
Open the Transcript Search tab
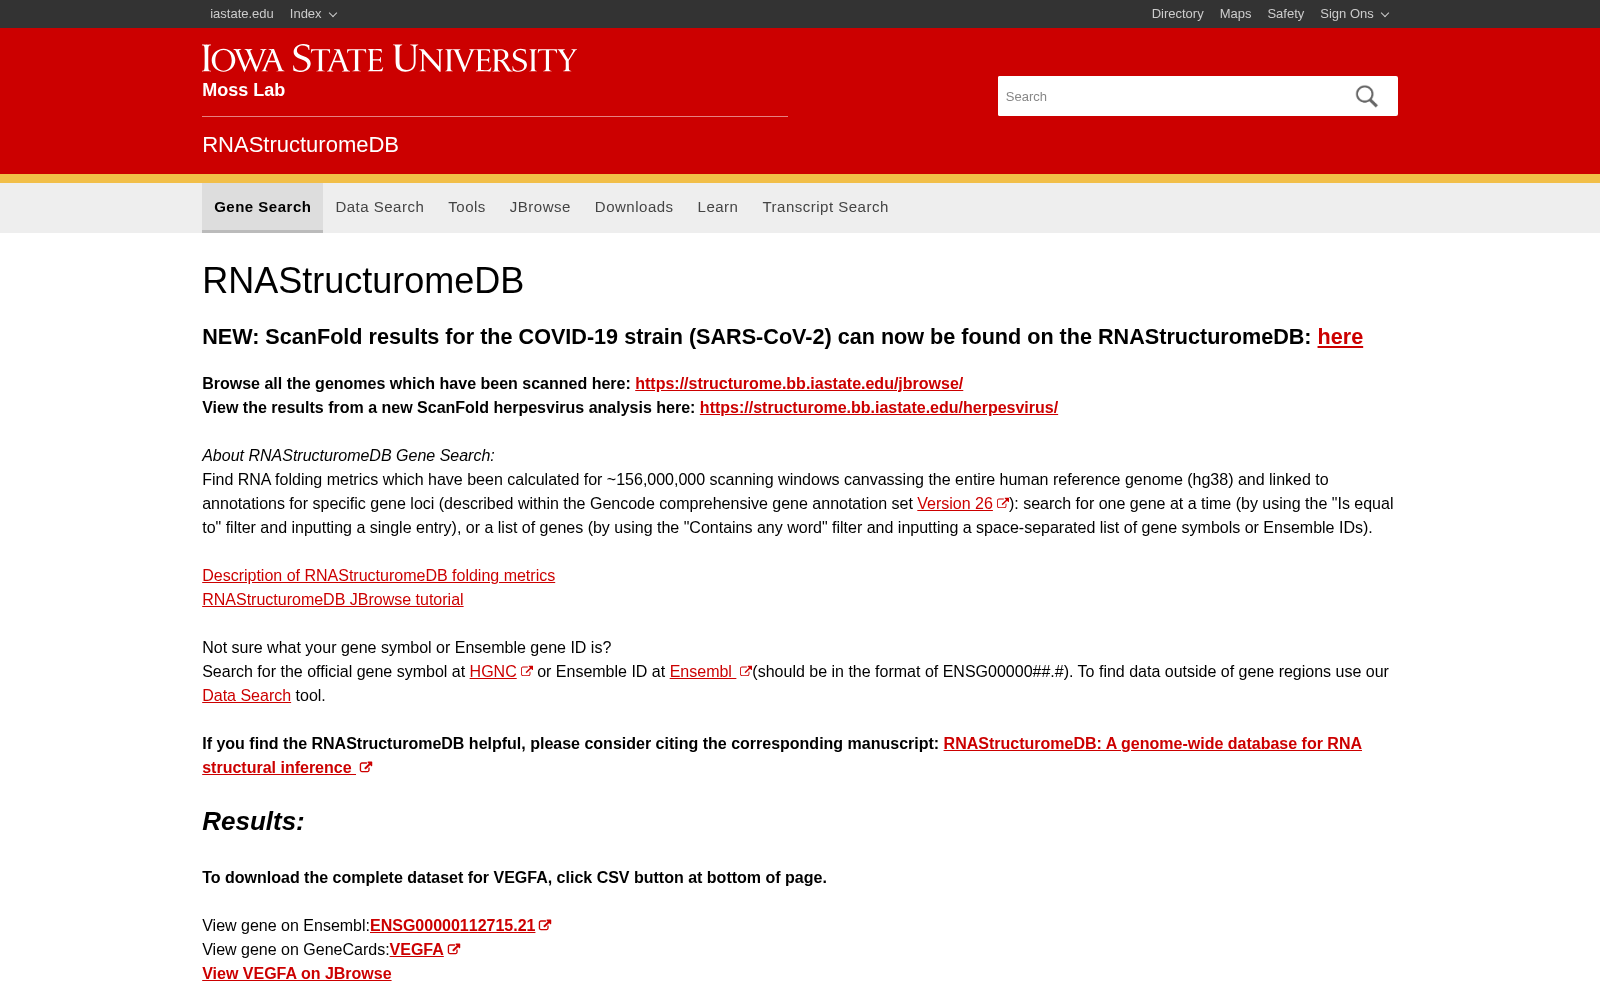point(825,207)
